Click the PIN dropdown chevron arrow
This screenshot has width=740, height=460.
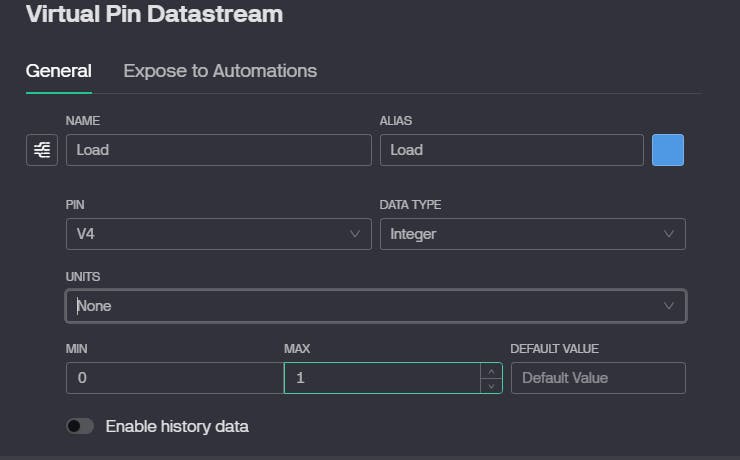coord(354,234)
